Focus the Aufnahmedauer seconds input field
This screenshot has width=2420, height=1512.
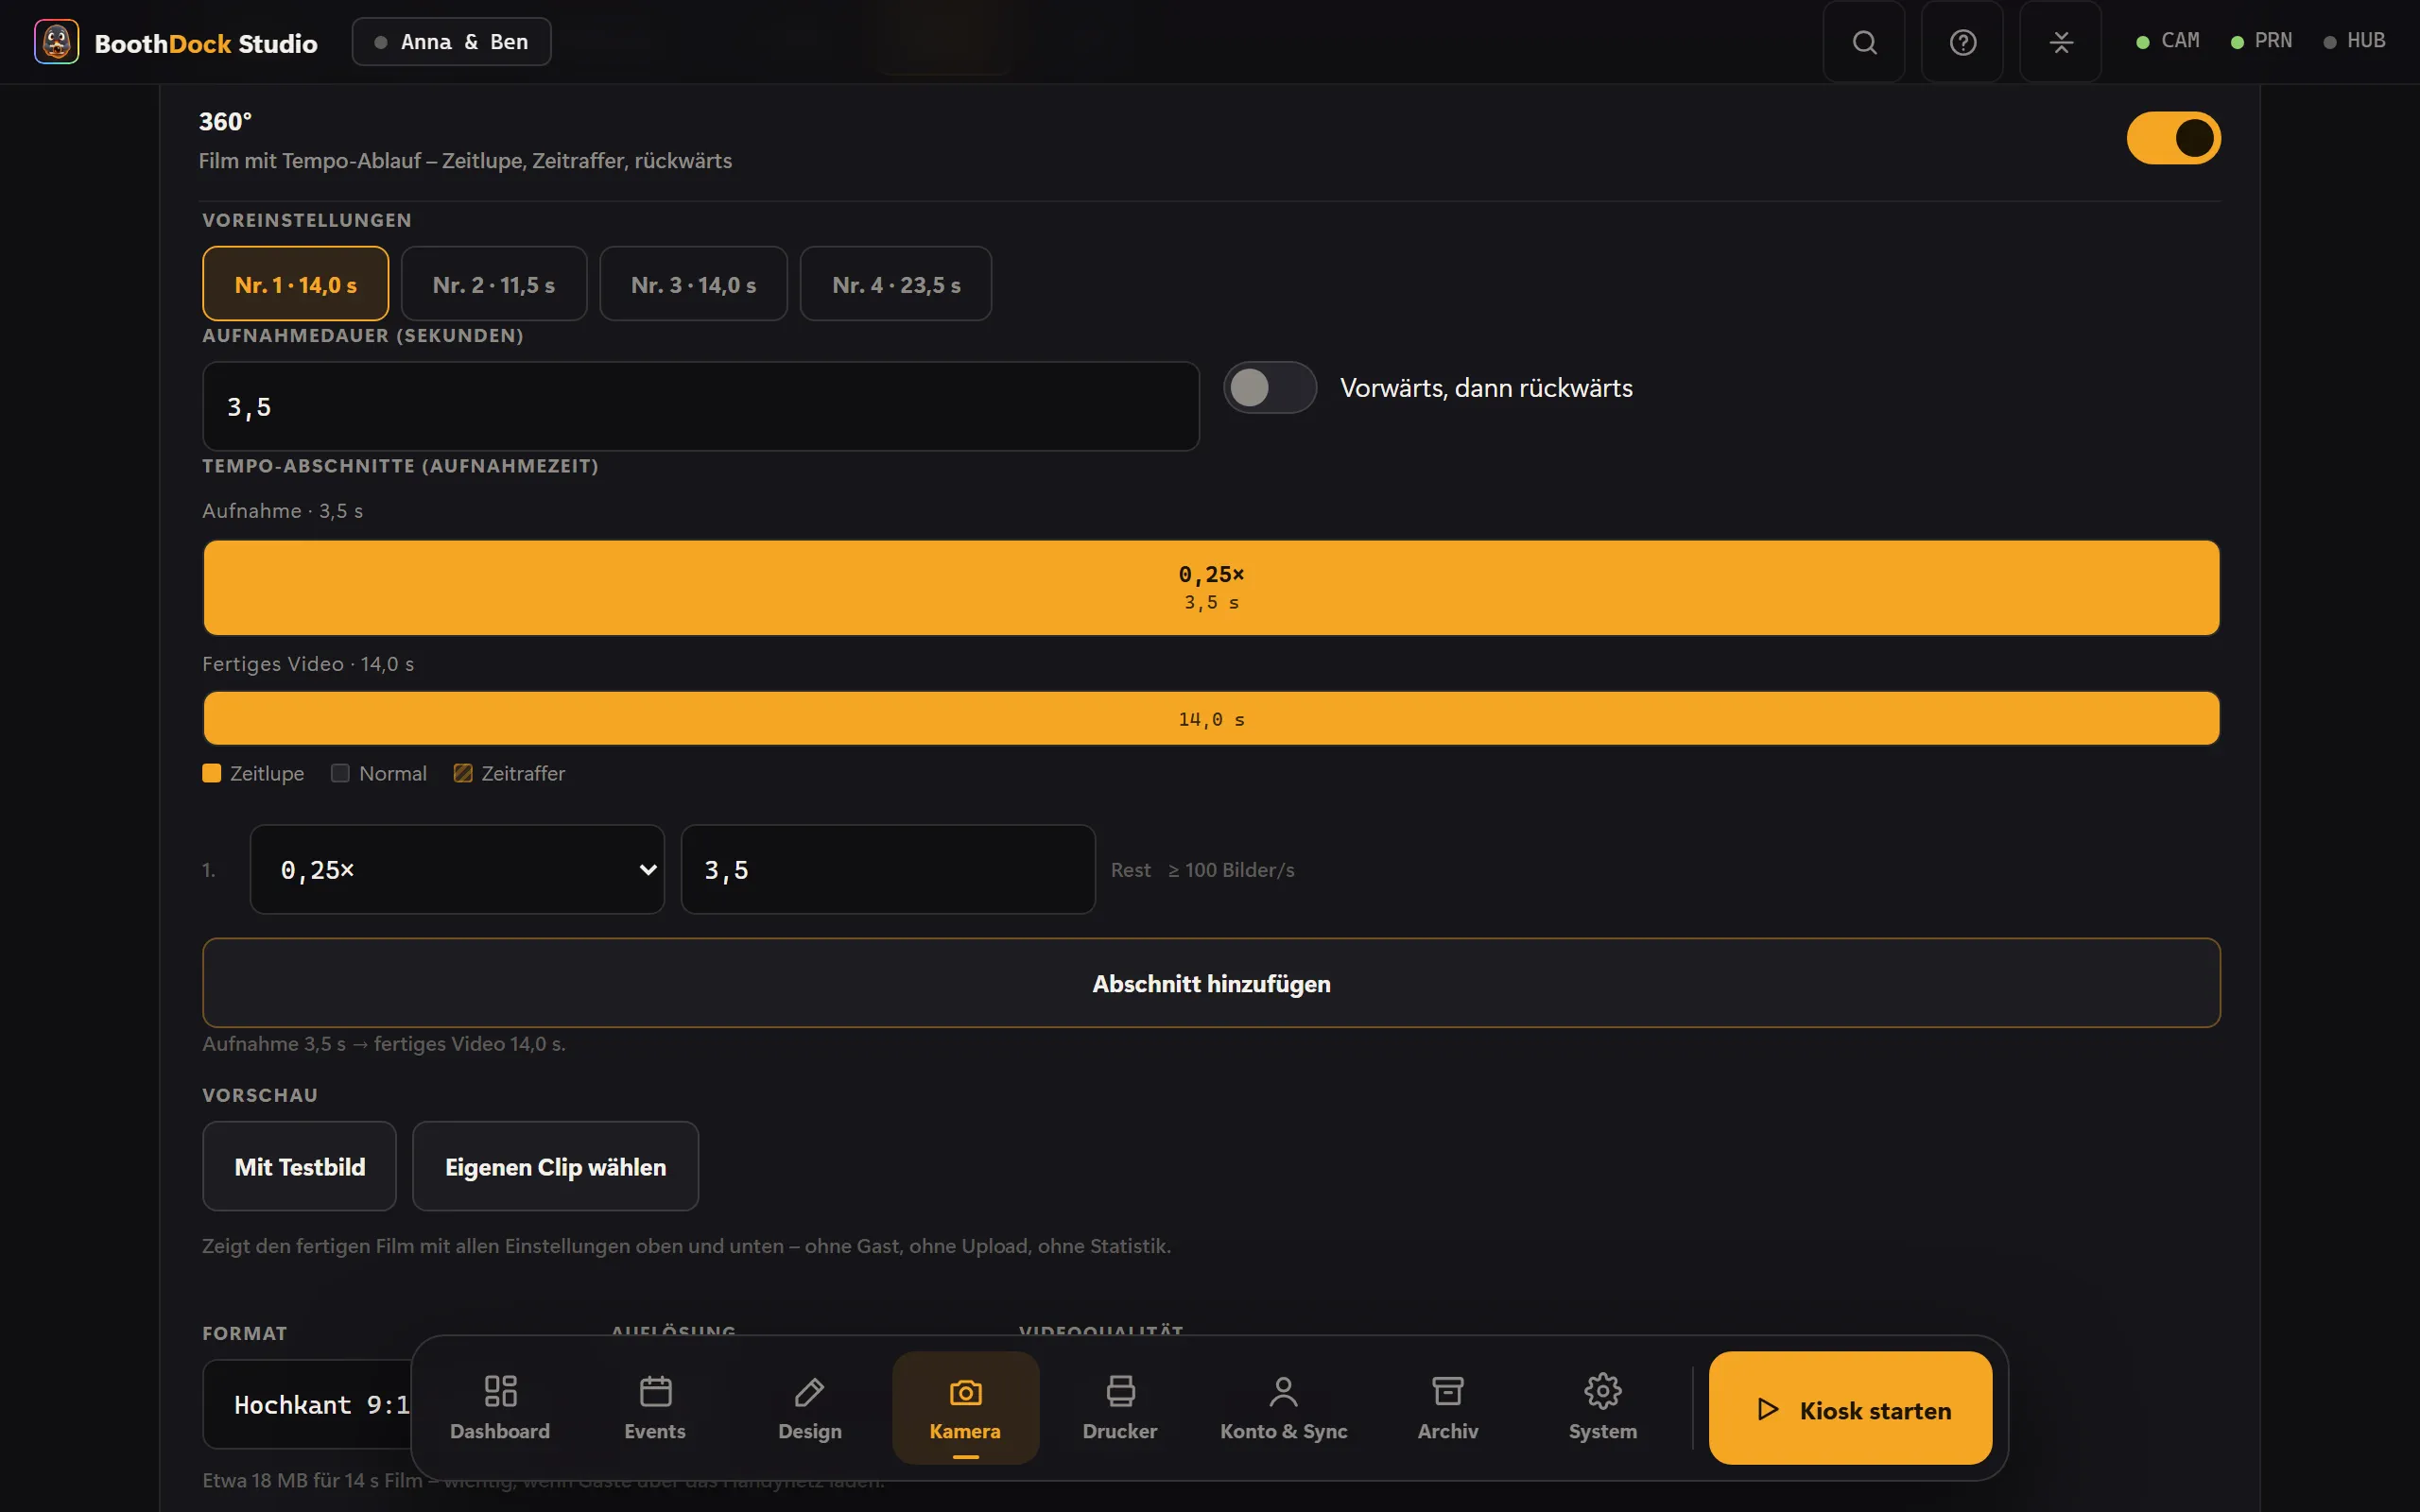700,406
